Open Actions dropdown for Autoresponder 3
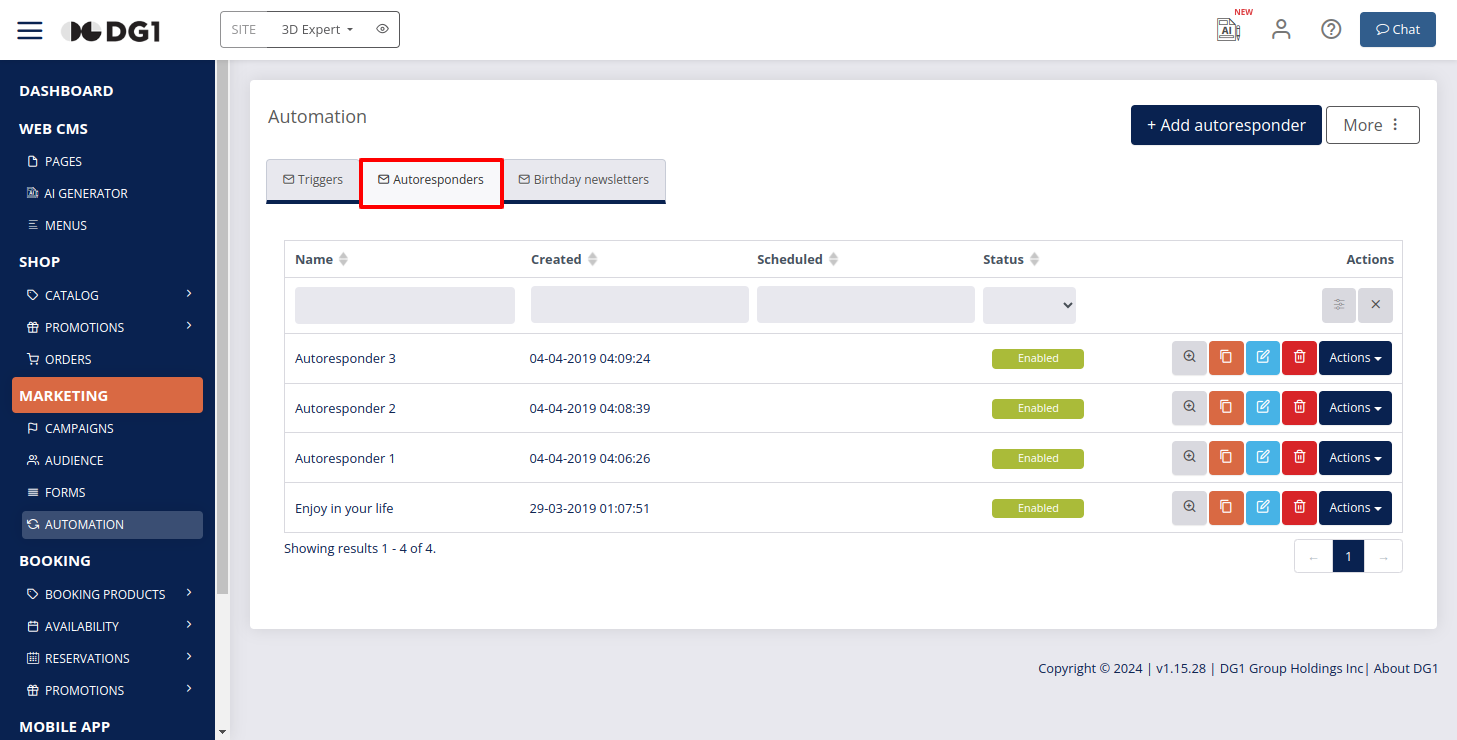This screenshot has width=1457, height=740. 1355,358
